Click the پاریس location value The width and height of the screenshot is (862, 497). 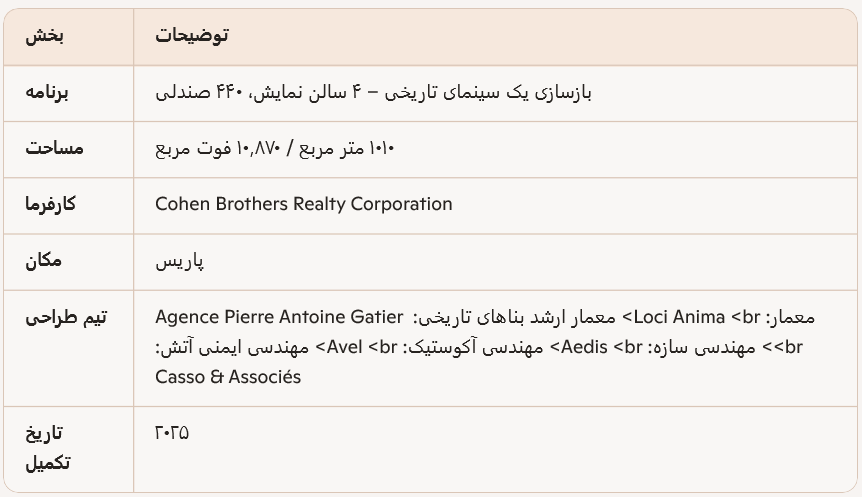click(x=180, y=262)
